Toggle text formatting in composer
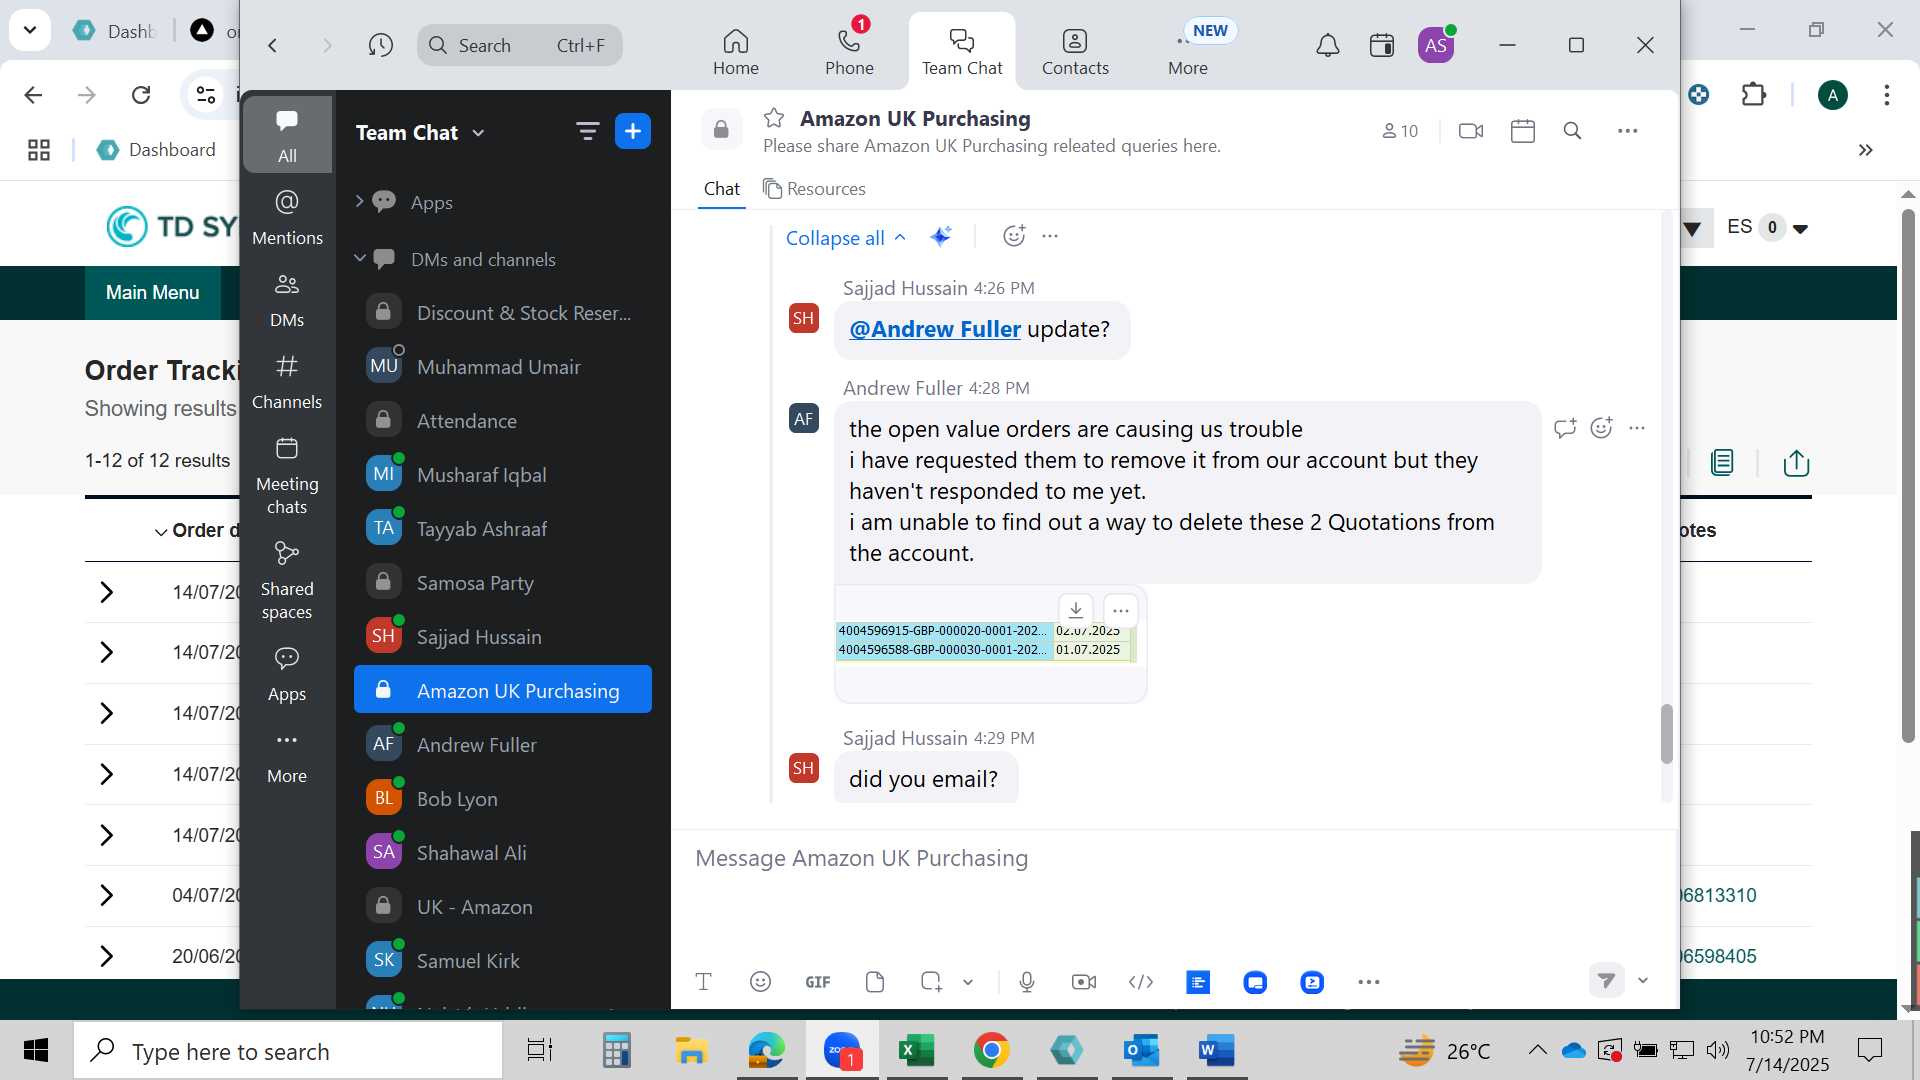The width and height of the screenshot is (1920, 1080). pos(704,982)
